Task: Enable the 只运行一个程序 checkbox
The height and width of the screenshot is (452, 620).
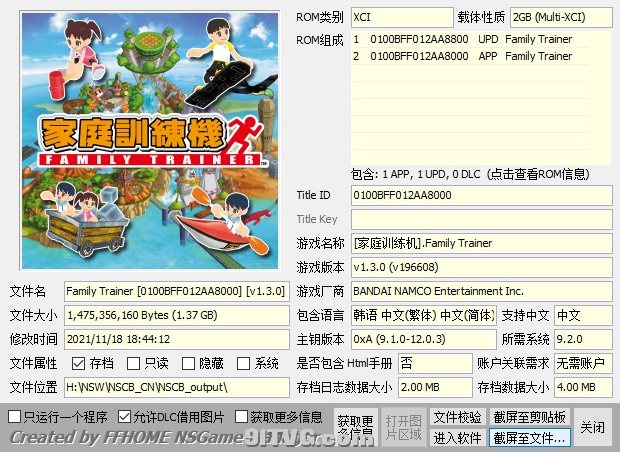Action: [15, 416]
